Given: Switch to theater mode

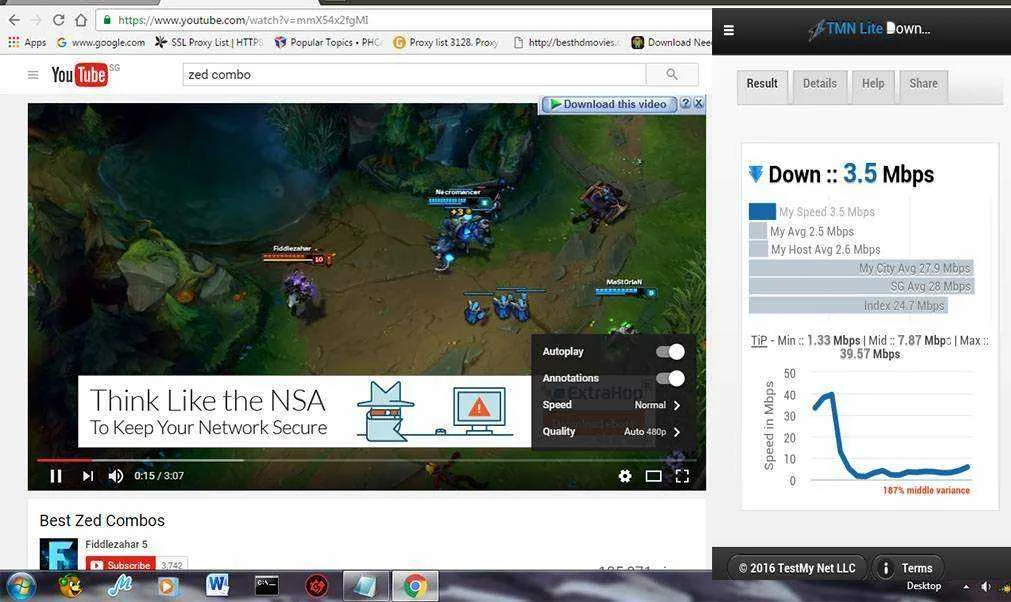Looking at the screenshot, I should [x=654, y=476].
